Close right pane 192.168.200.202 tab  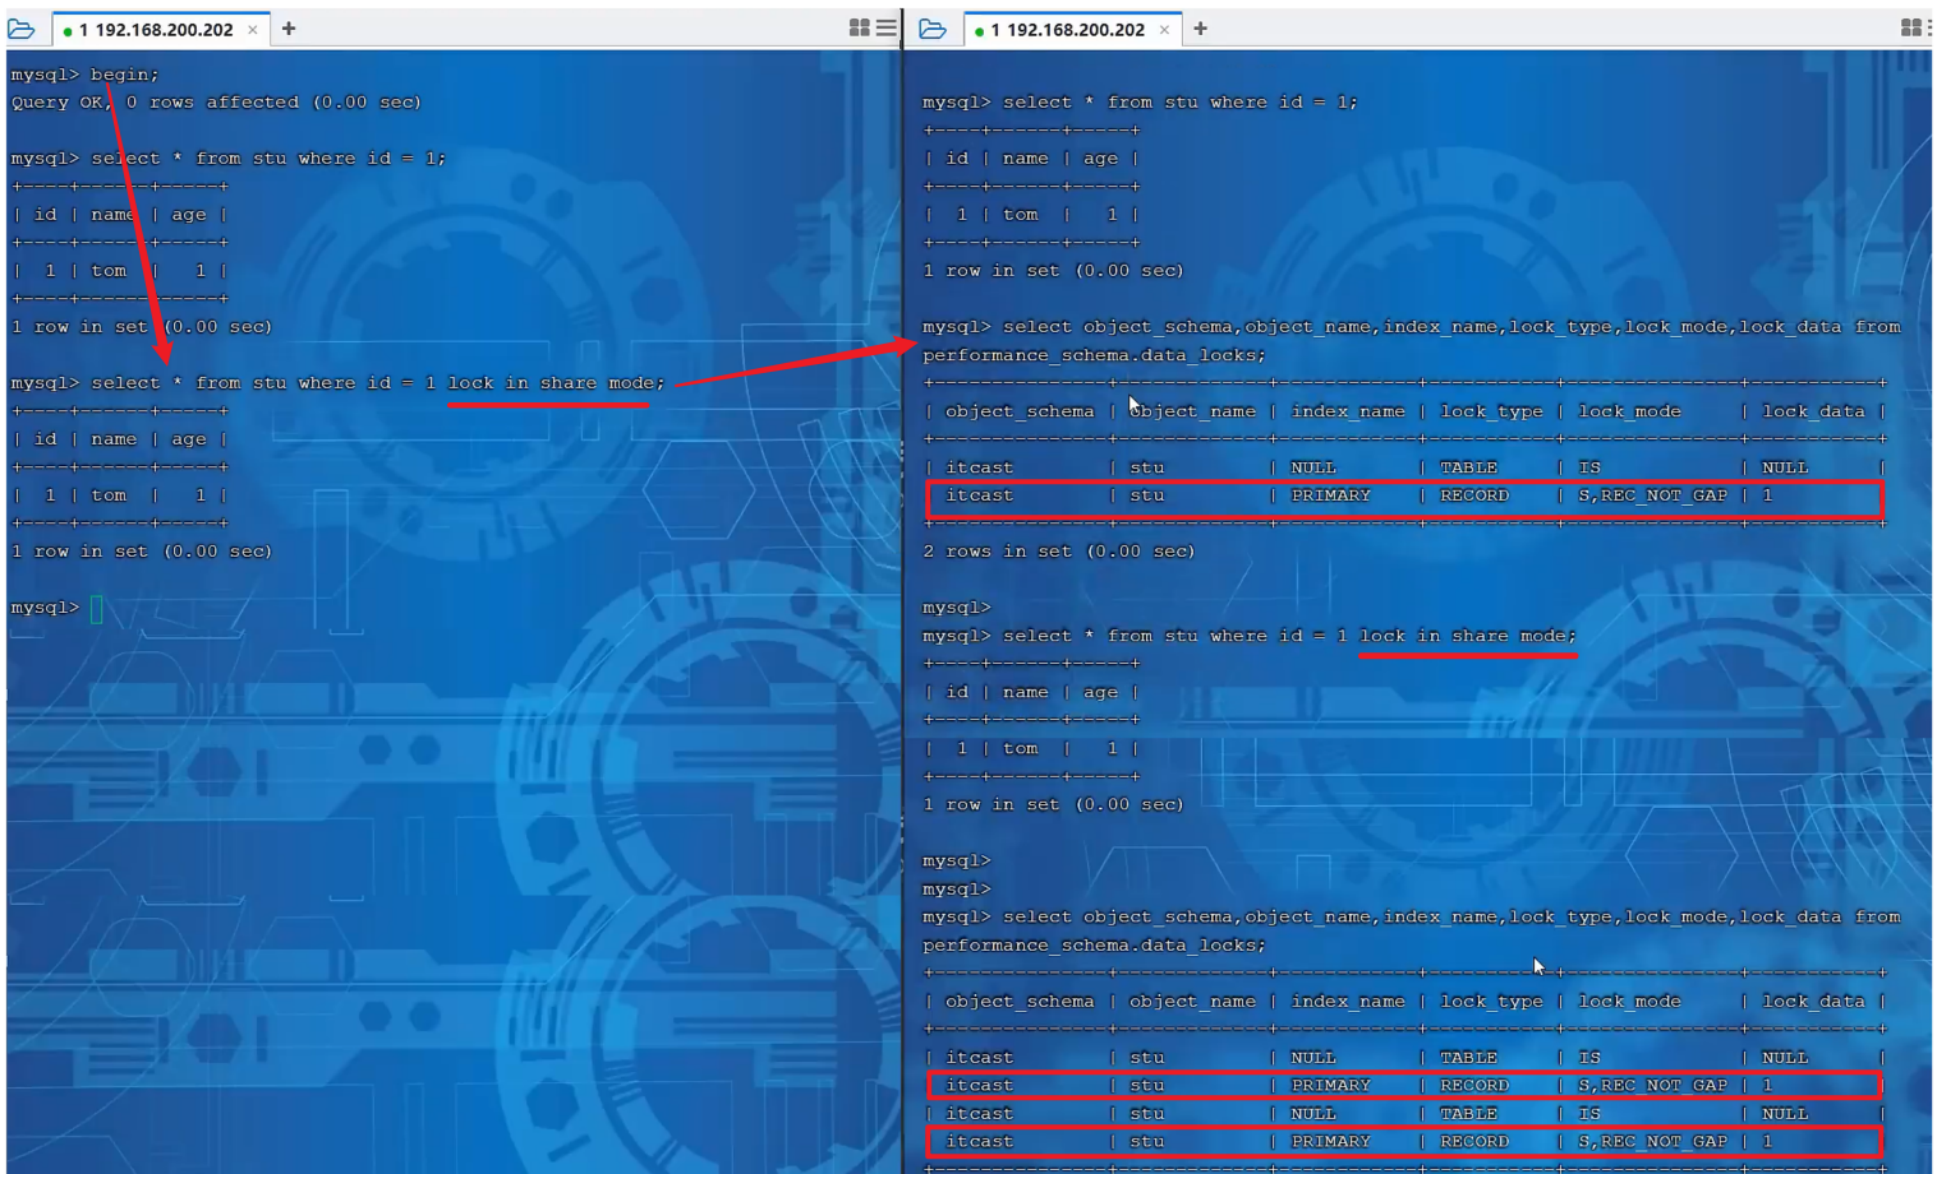1164,30
